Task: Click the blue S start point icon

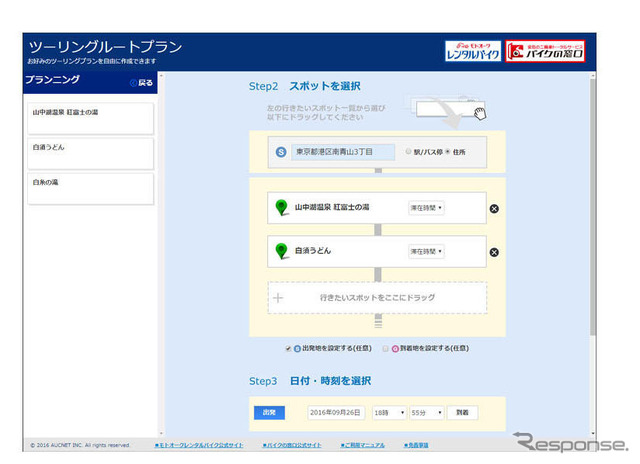Action: (x=281, y=152)
